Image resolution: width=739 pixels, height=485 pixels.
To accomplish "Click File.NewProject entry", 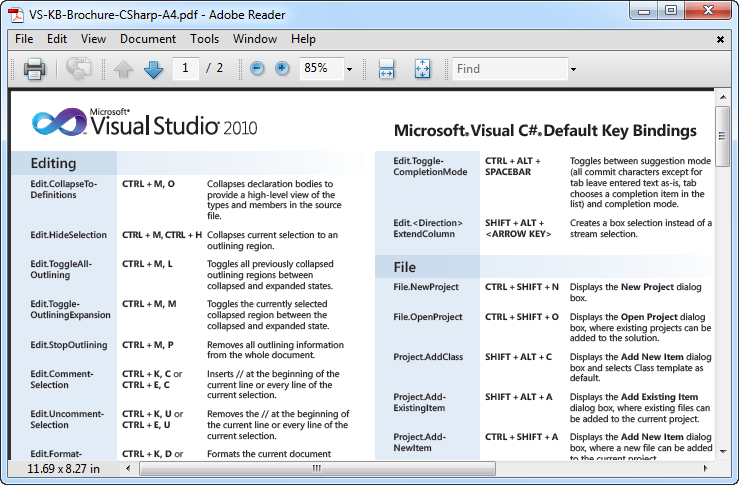I will tap(426, 287).
